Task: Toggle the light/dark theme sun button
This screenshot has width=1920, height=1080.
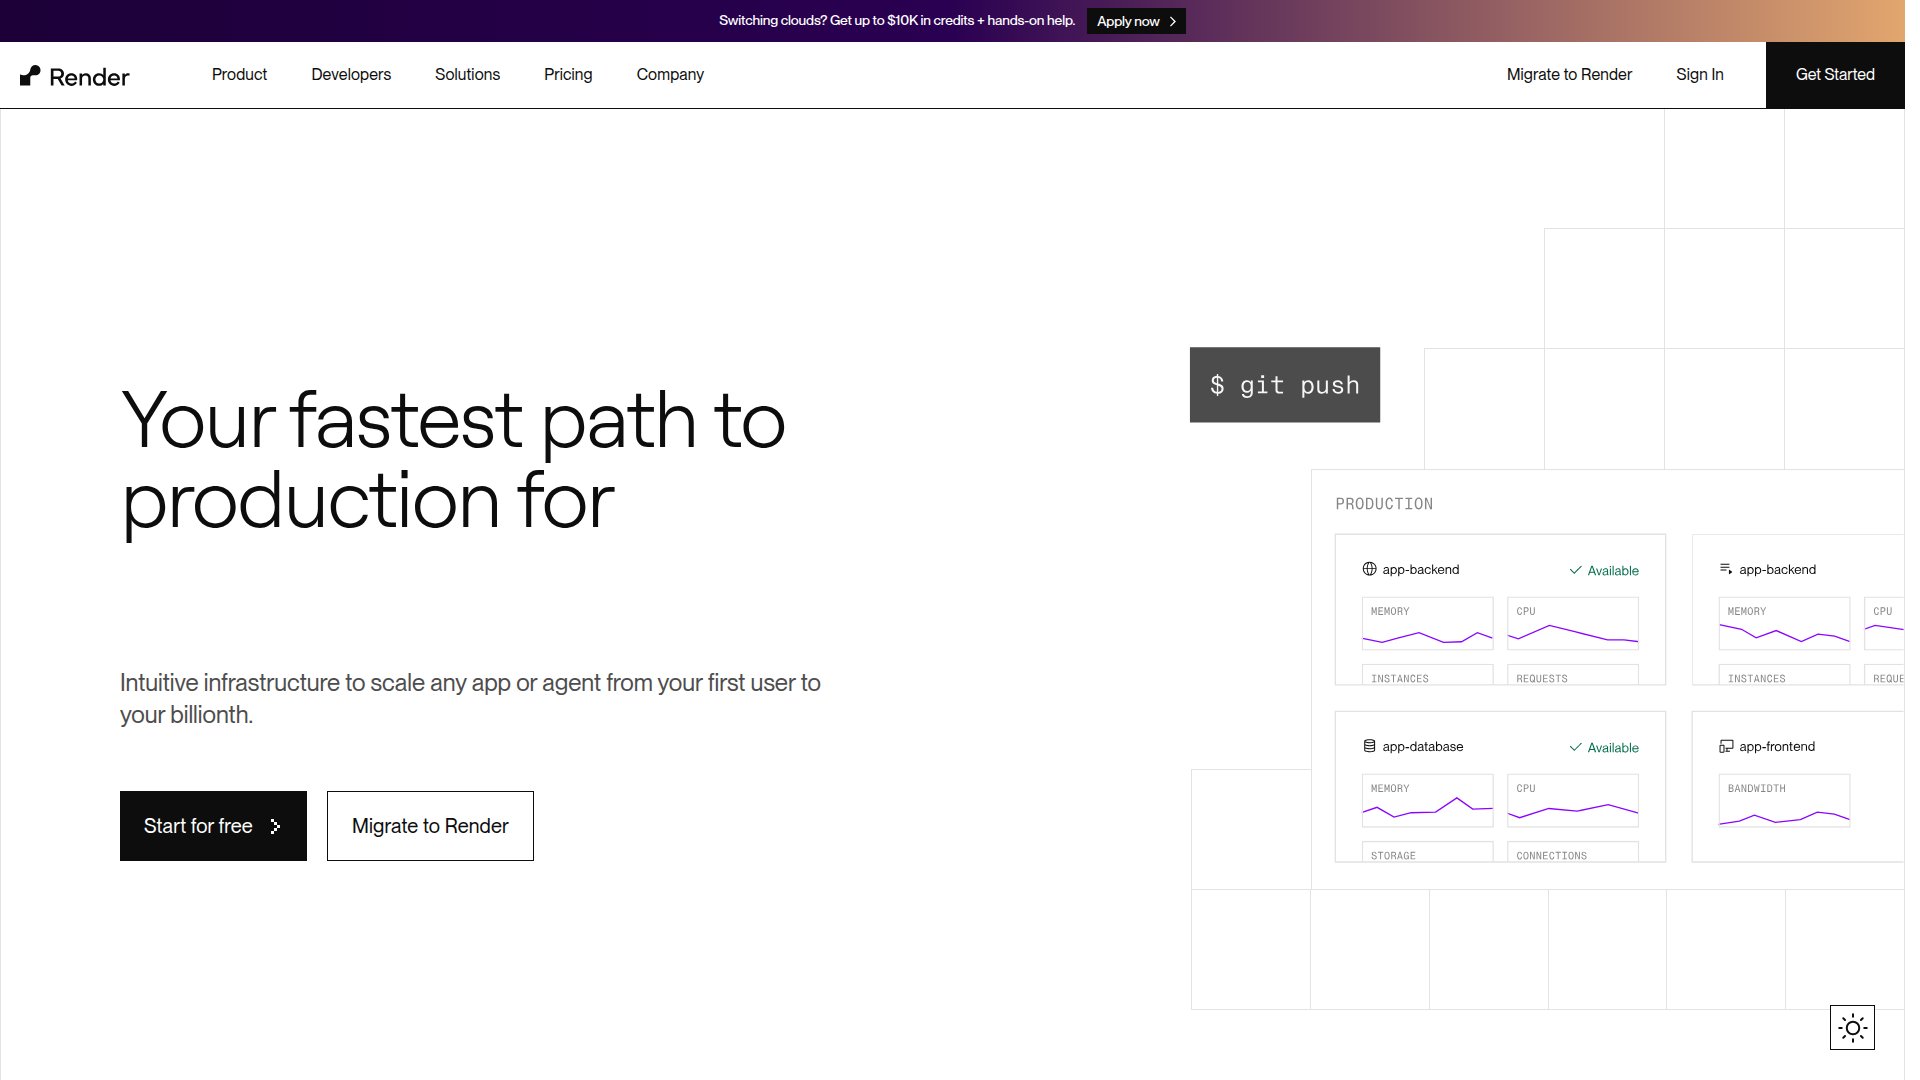Action: coord(1852,1028)
